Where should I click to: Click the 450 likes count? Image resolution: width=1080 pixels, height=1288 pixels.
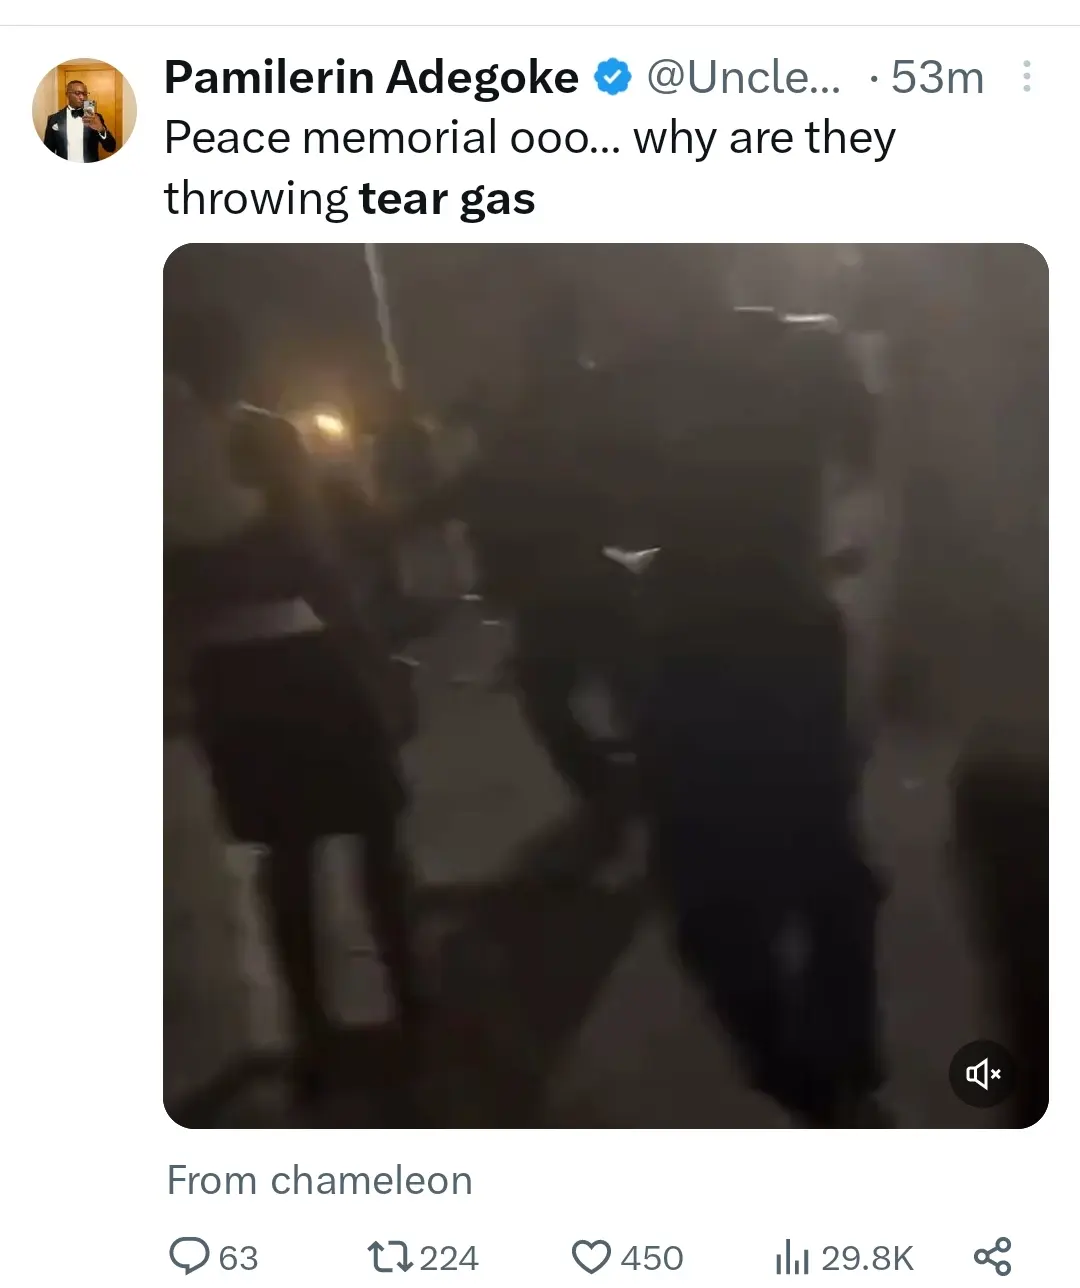tap(652, 1257)
